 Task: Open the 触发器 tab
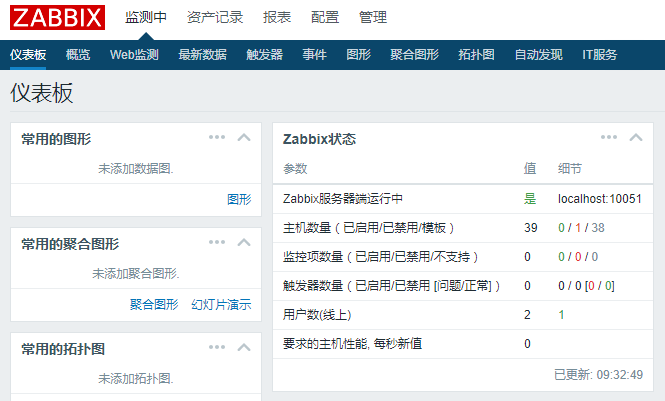tap(264, 55)
